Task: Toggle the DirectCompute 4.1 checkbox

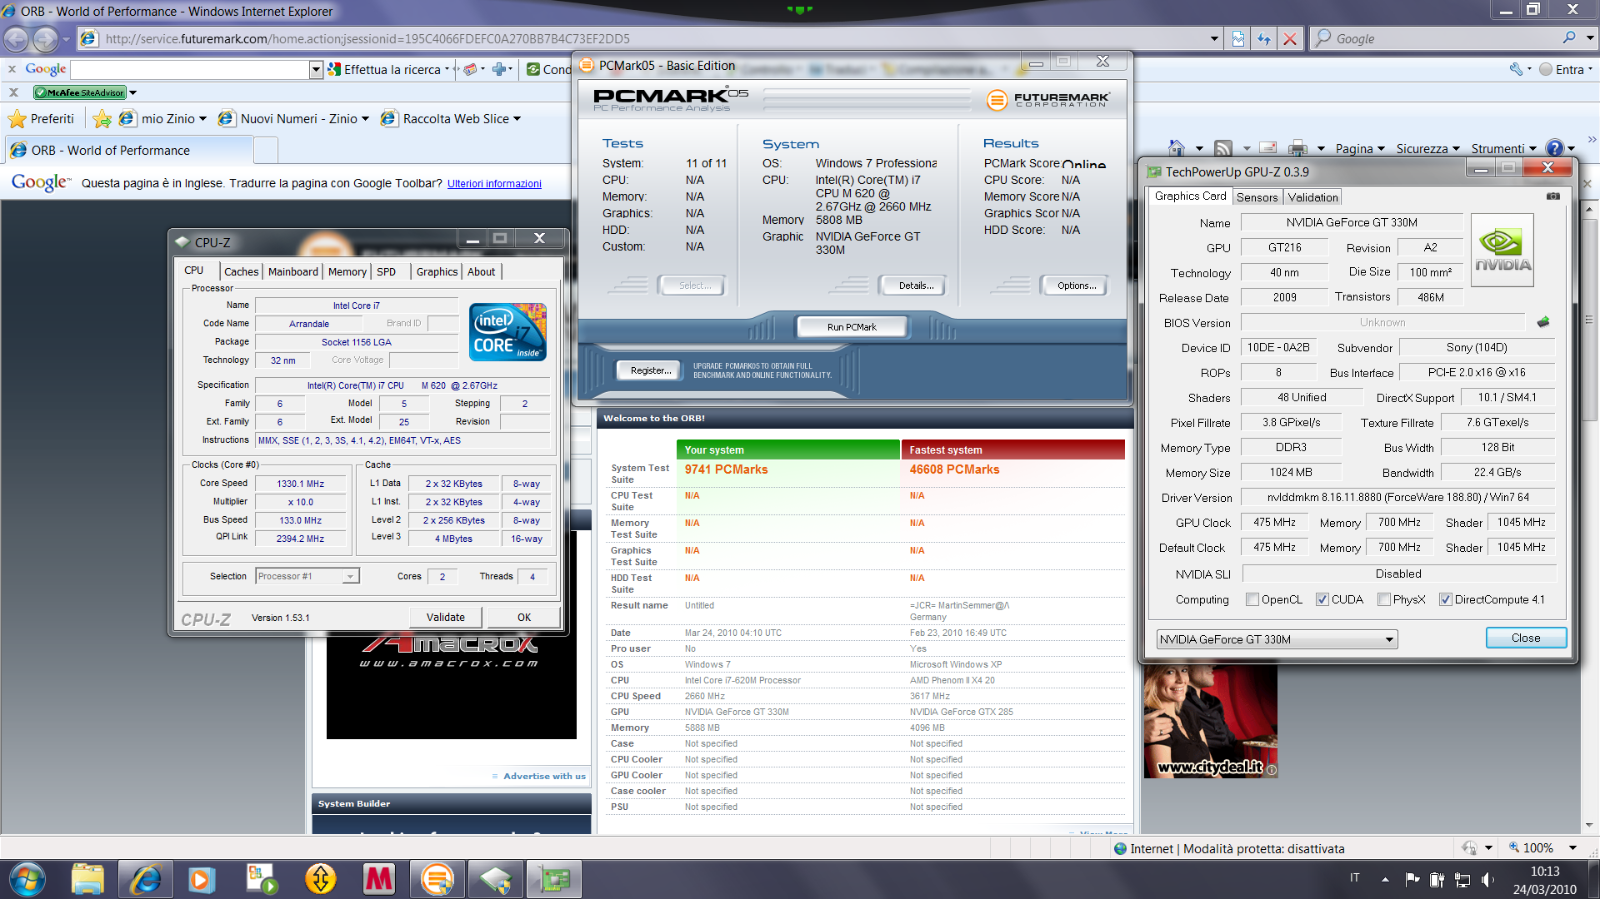Action: 1445,600
